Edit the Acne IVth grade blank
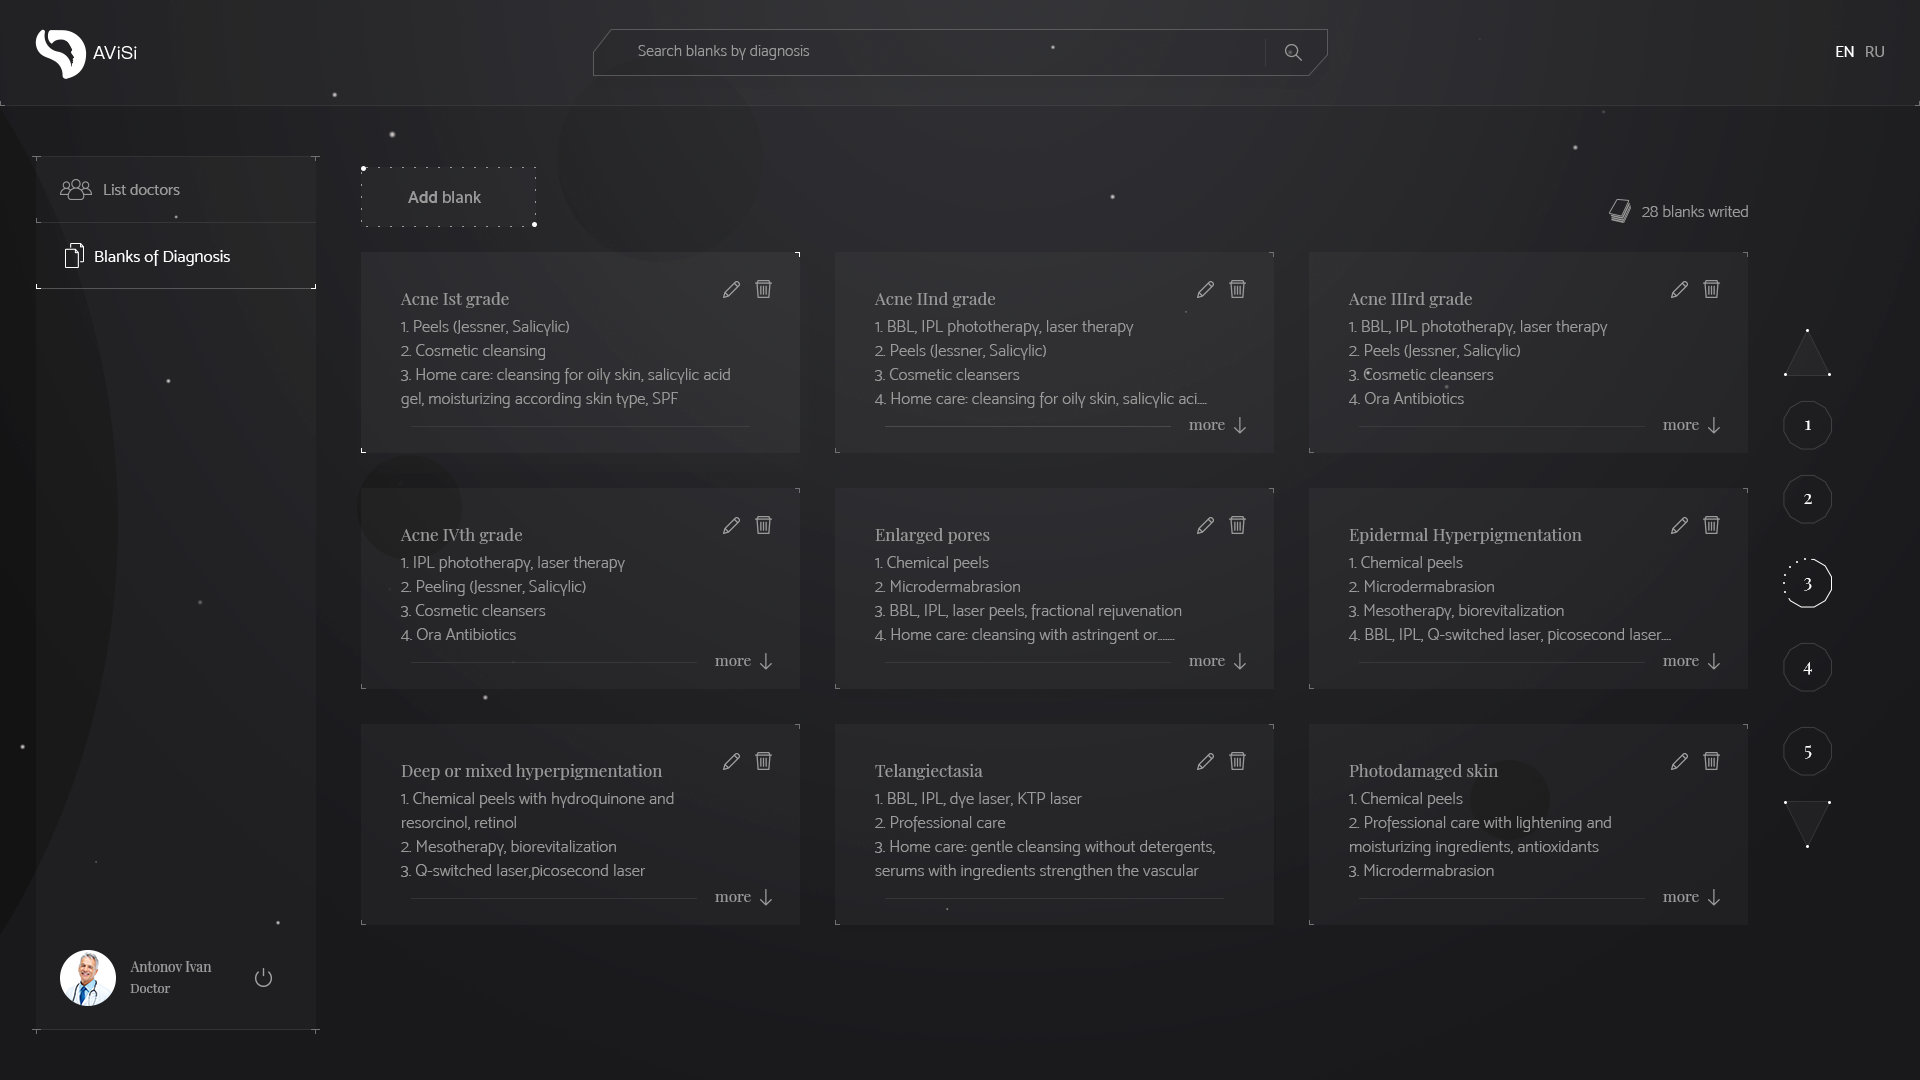Image resolution: width=1920 pixels, height=1080 pixels. tap(731, 525)
